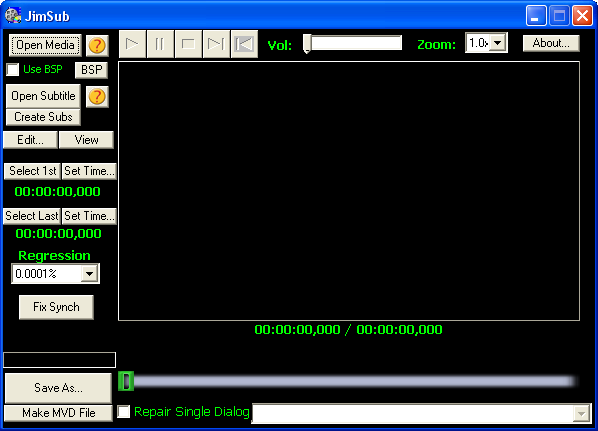This screenshot has width=598, height=431.
Task: Stop the media playback
Action: [188, 44]
